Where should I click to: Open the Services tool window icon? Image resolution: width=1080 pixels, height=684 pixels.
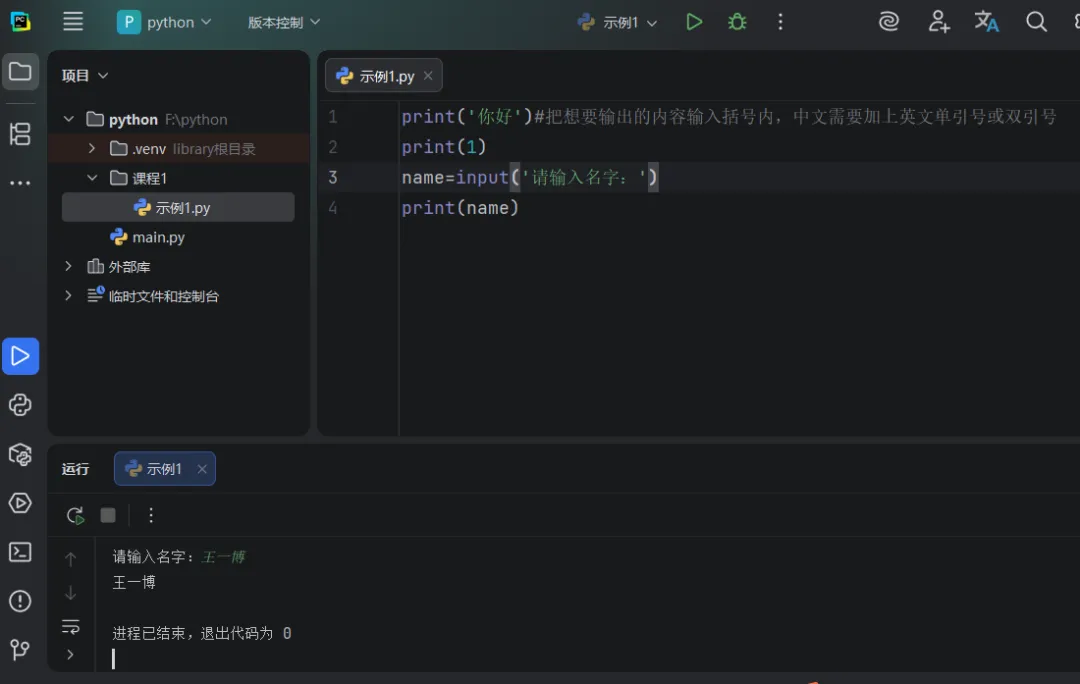pos(20,503)
